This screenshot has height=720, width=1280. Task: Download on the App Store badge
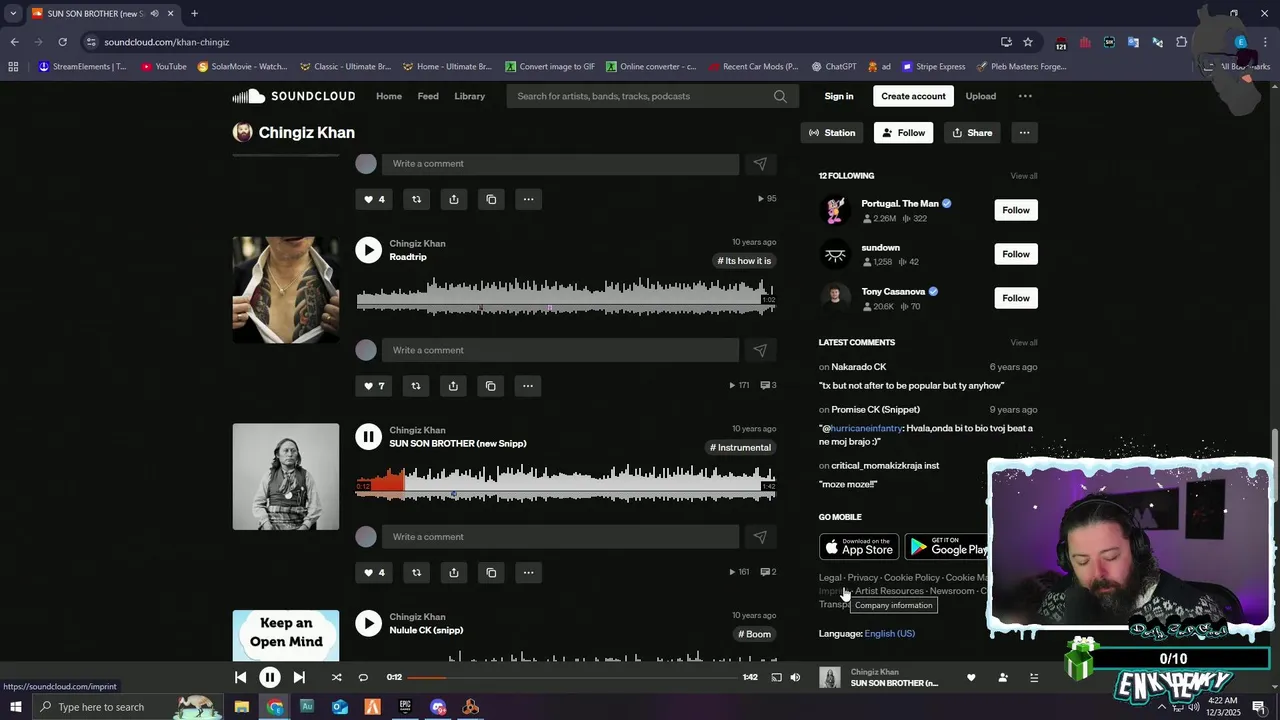click(859, 547)
